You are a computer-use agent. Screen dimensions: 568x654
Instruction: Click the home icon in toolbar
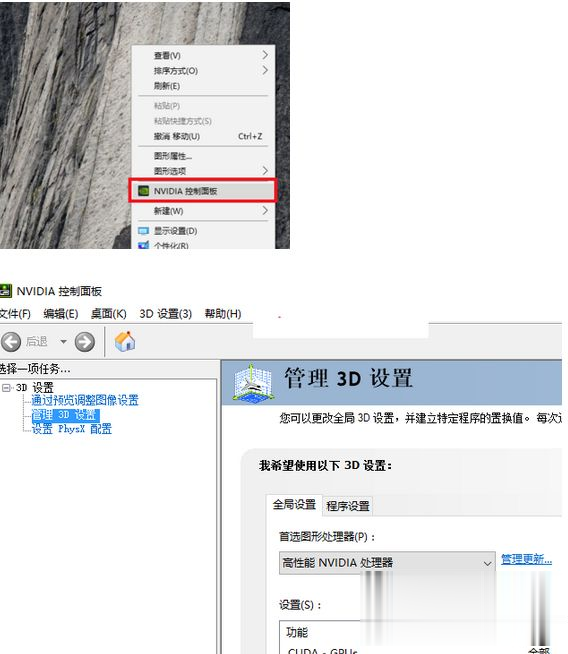tap(125, 341)
